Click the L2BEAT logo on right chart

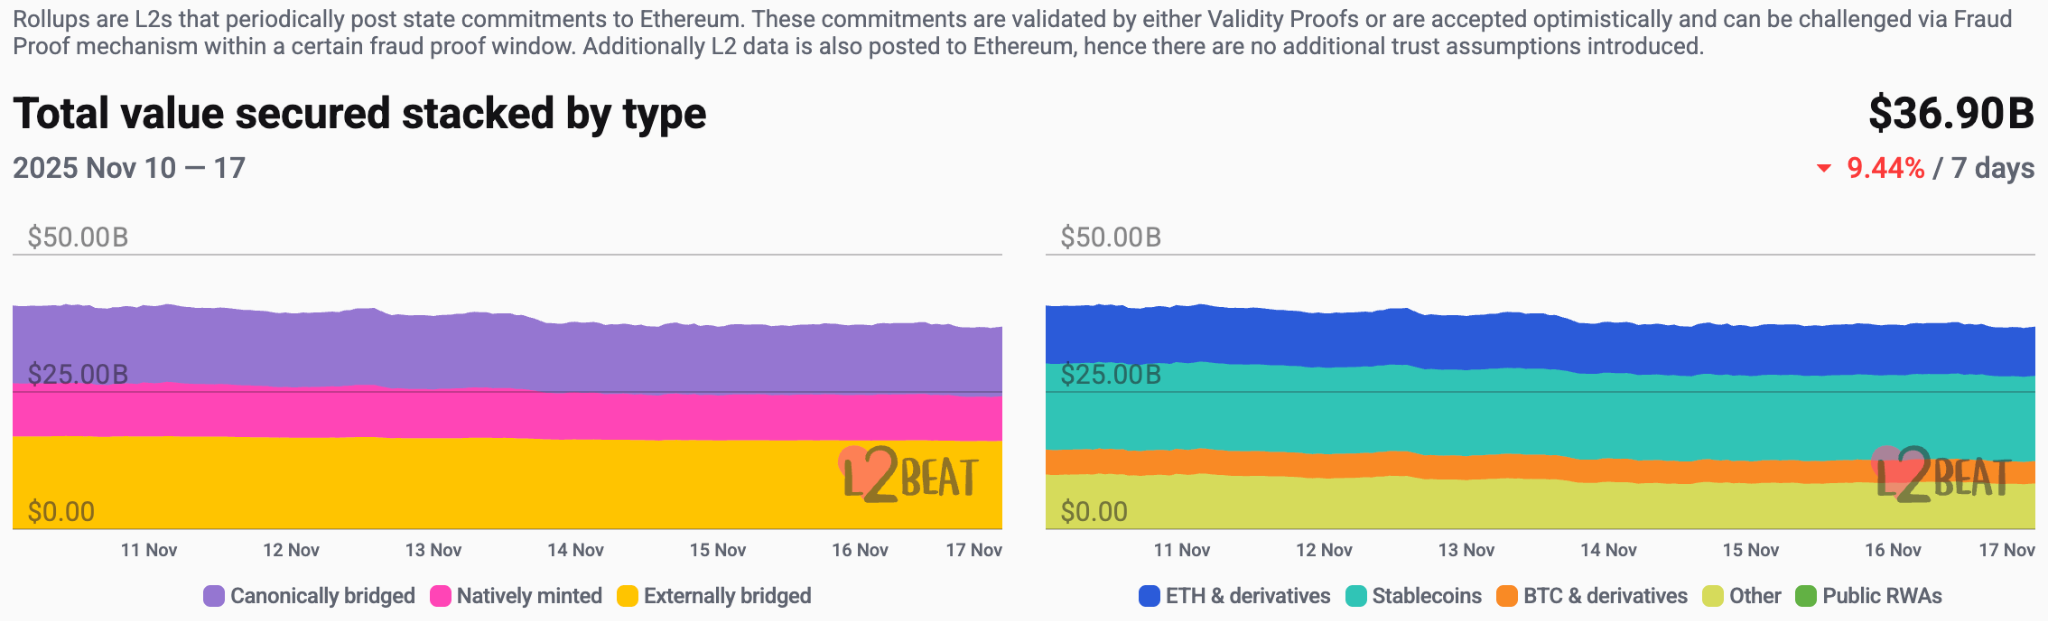point(1941,475)
